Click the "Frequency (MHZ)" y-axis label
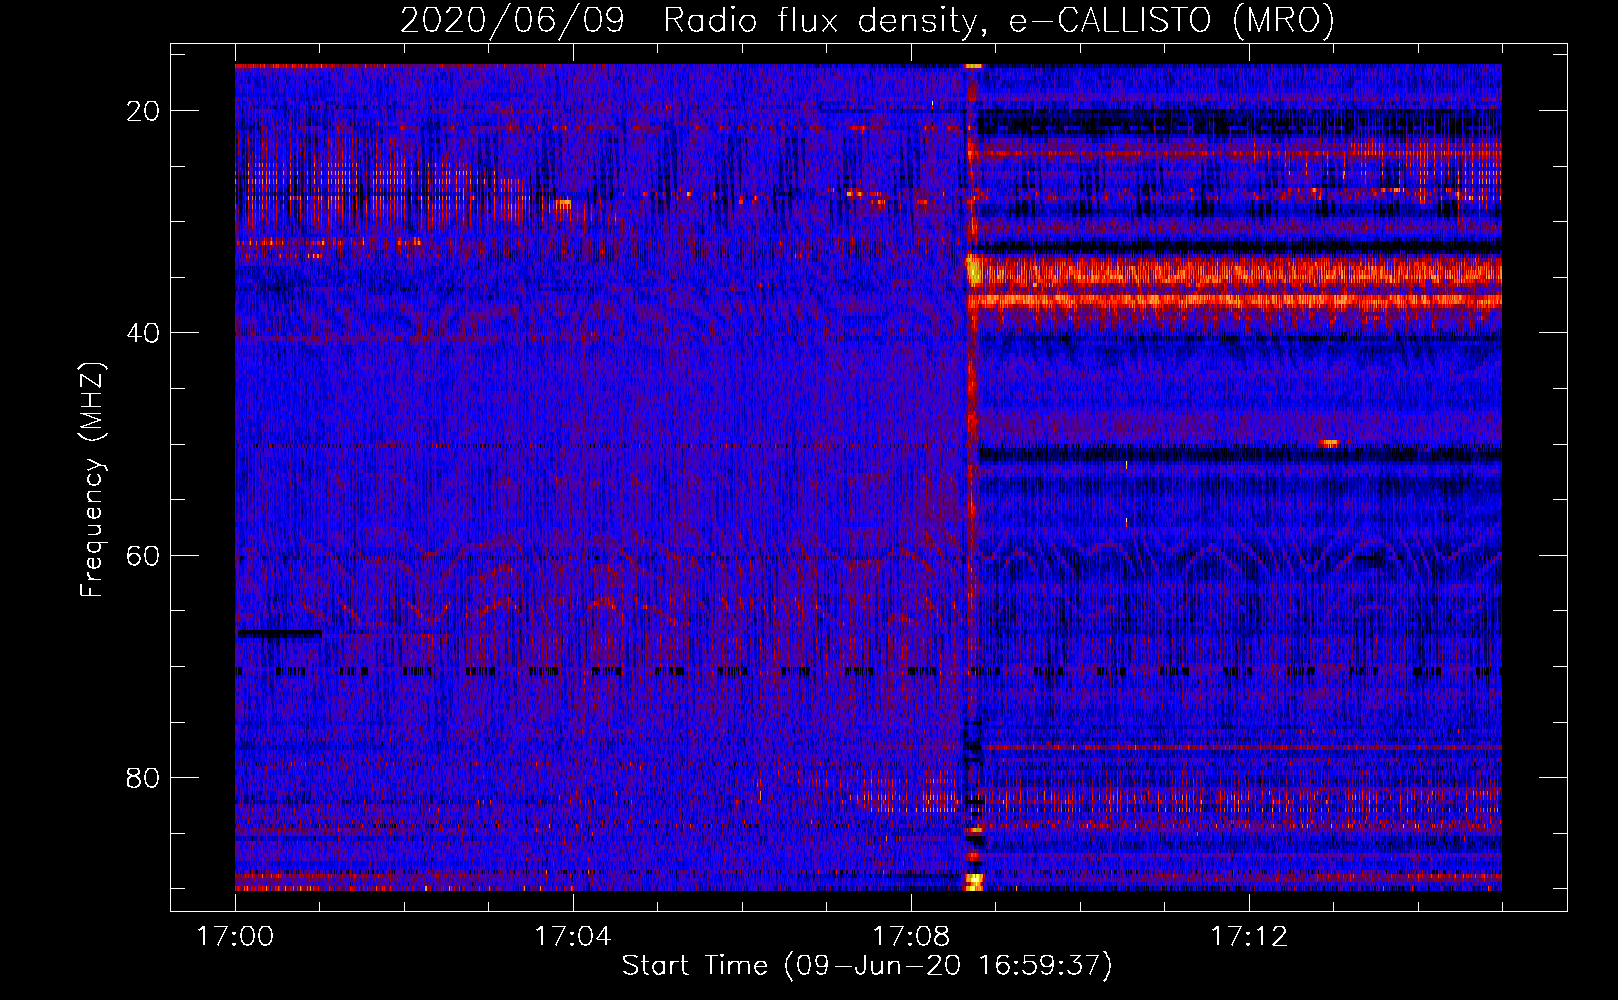 92,480
